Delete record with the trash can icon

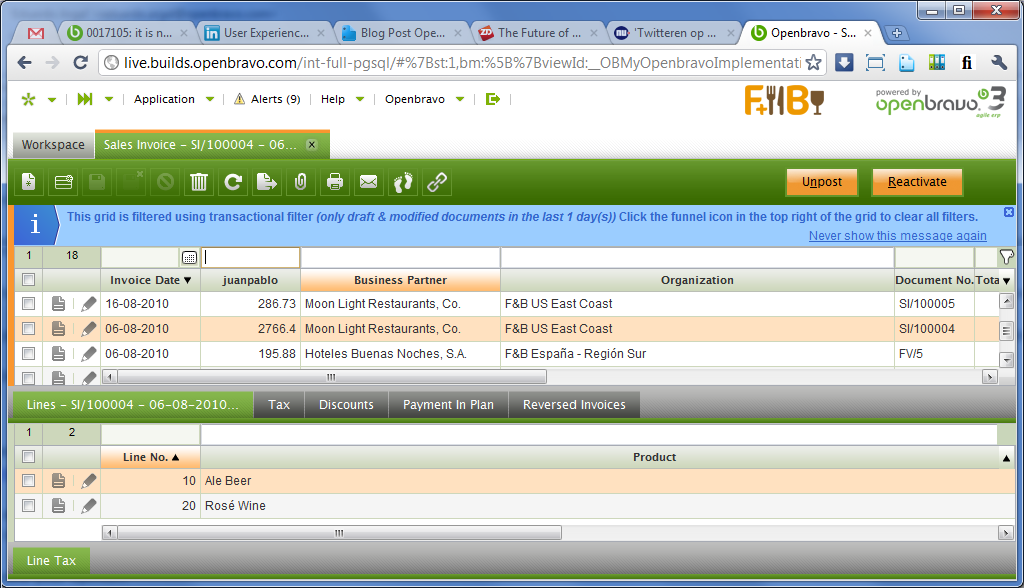[x=199, y=182]
